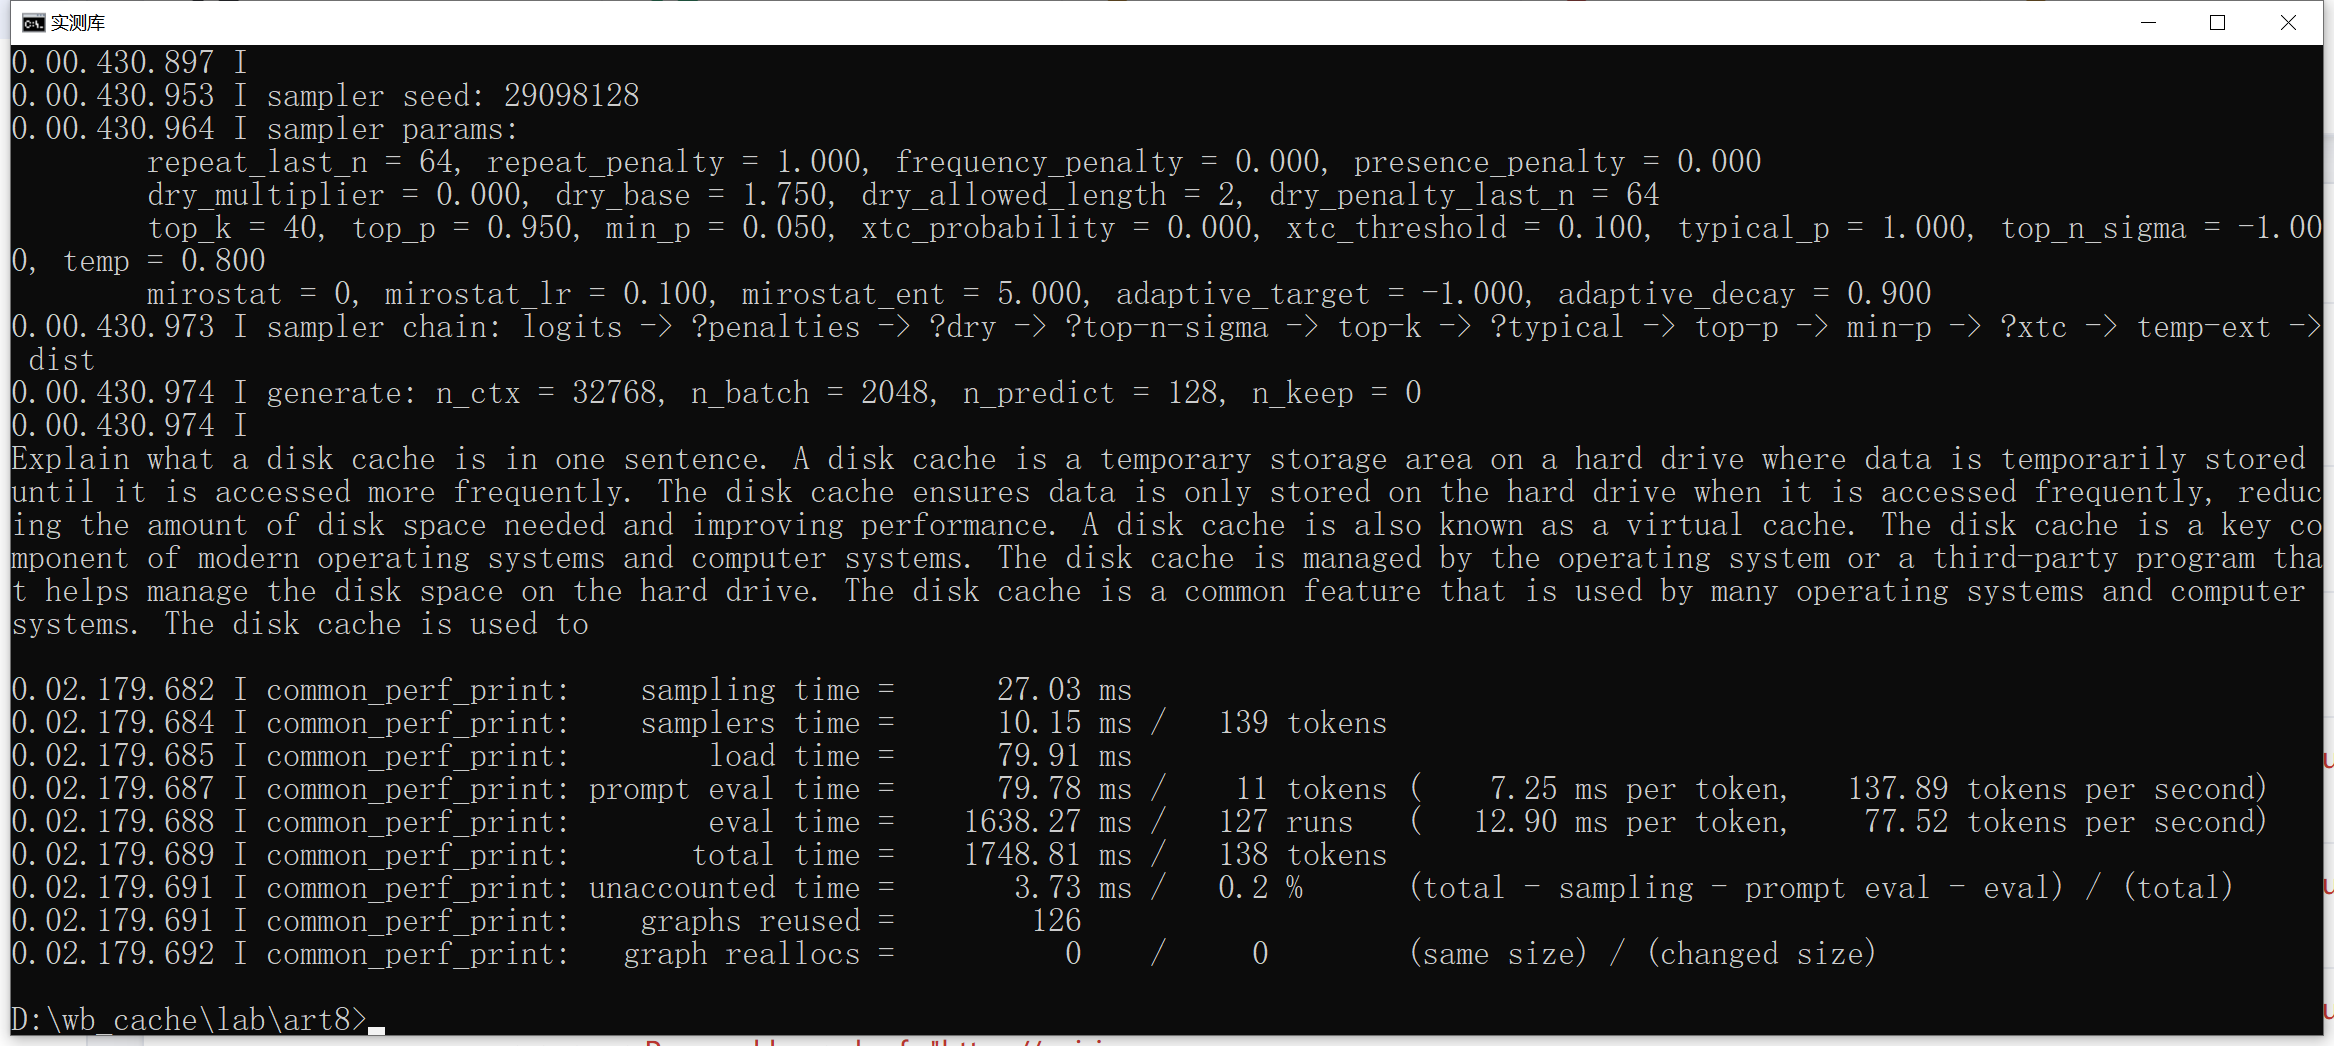Viewport: 2334px width, 1046px height.
Task: Click the 'load time' value 79.91 ms
Action: click(1064, 756)
